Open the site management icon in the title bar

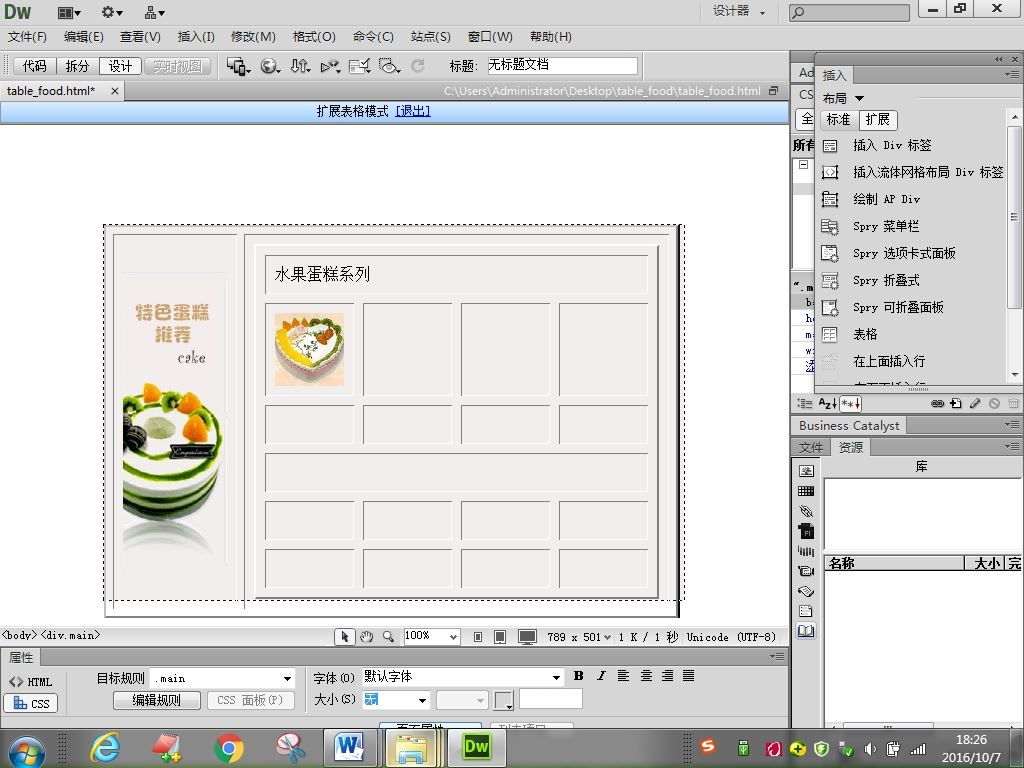[154, 12]
